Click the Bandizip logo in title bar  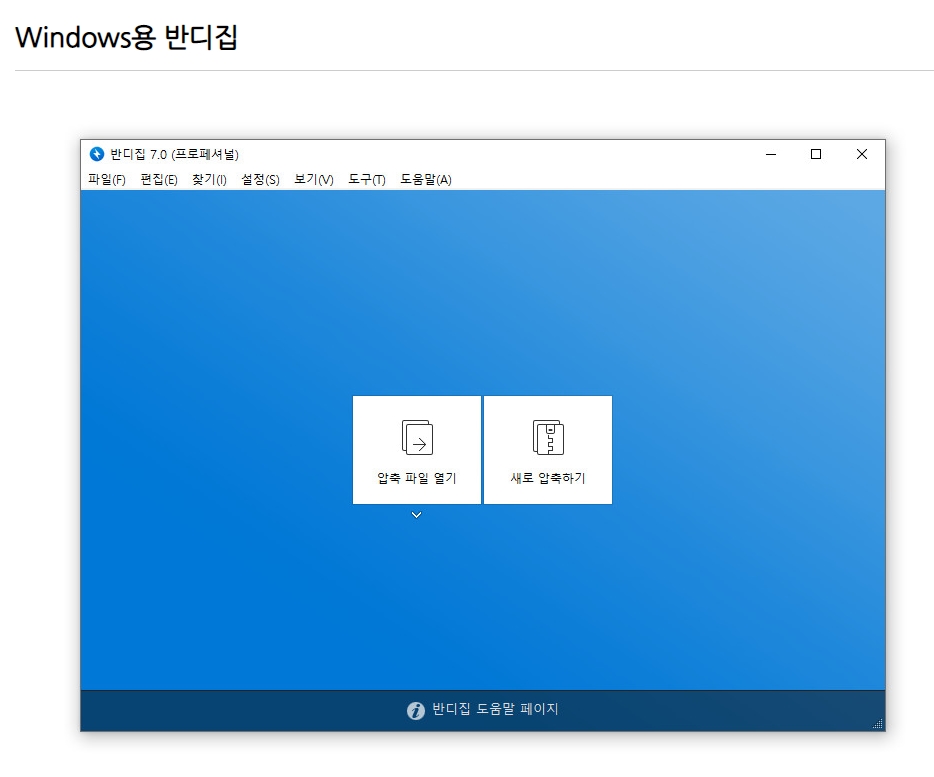click(x=96, y=154)
